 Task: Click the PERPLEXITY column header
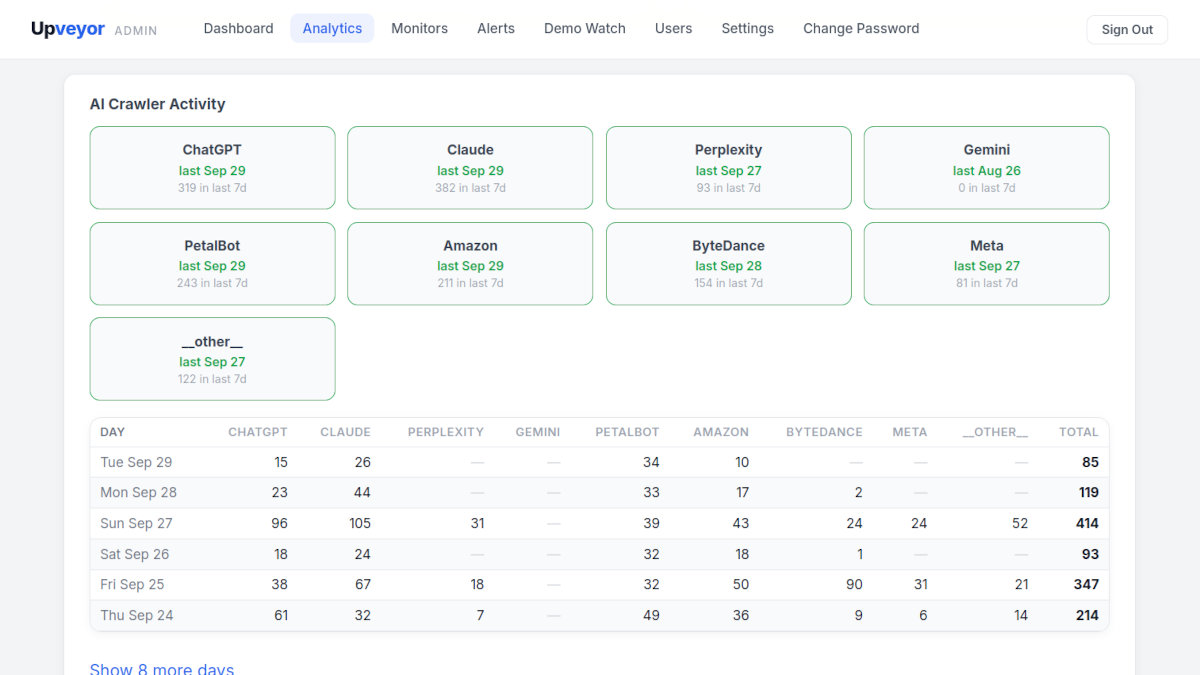click(446, 432)
